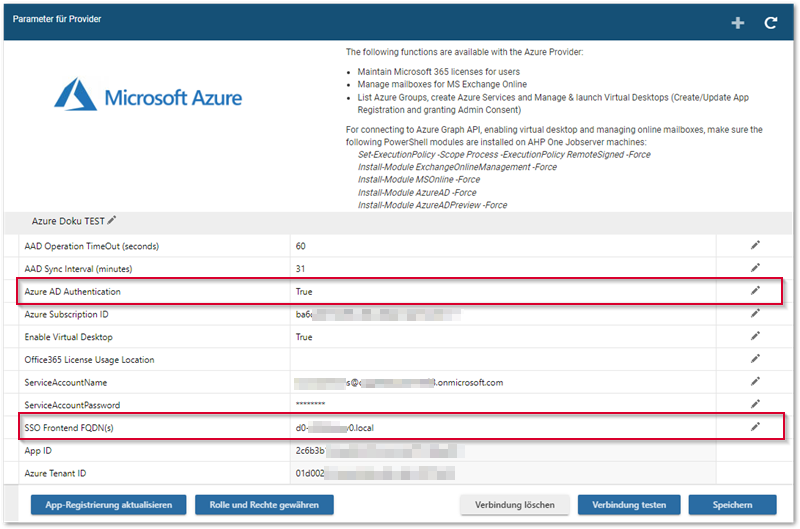Image resolution: width=800 pixels, height=529 pixels.
Task: Select the value 60 for TimeOut
Action: tap(301, 246)
